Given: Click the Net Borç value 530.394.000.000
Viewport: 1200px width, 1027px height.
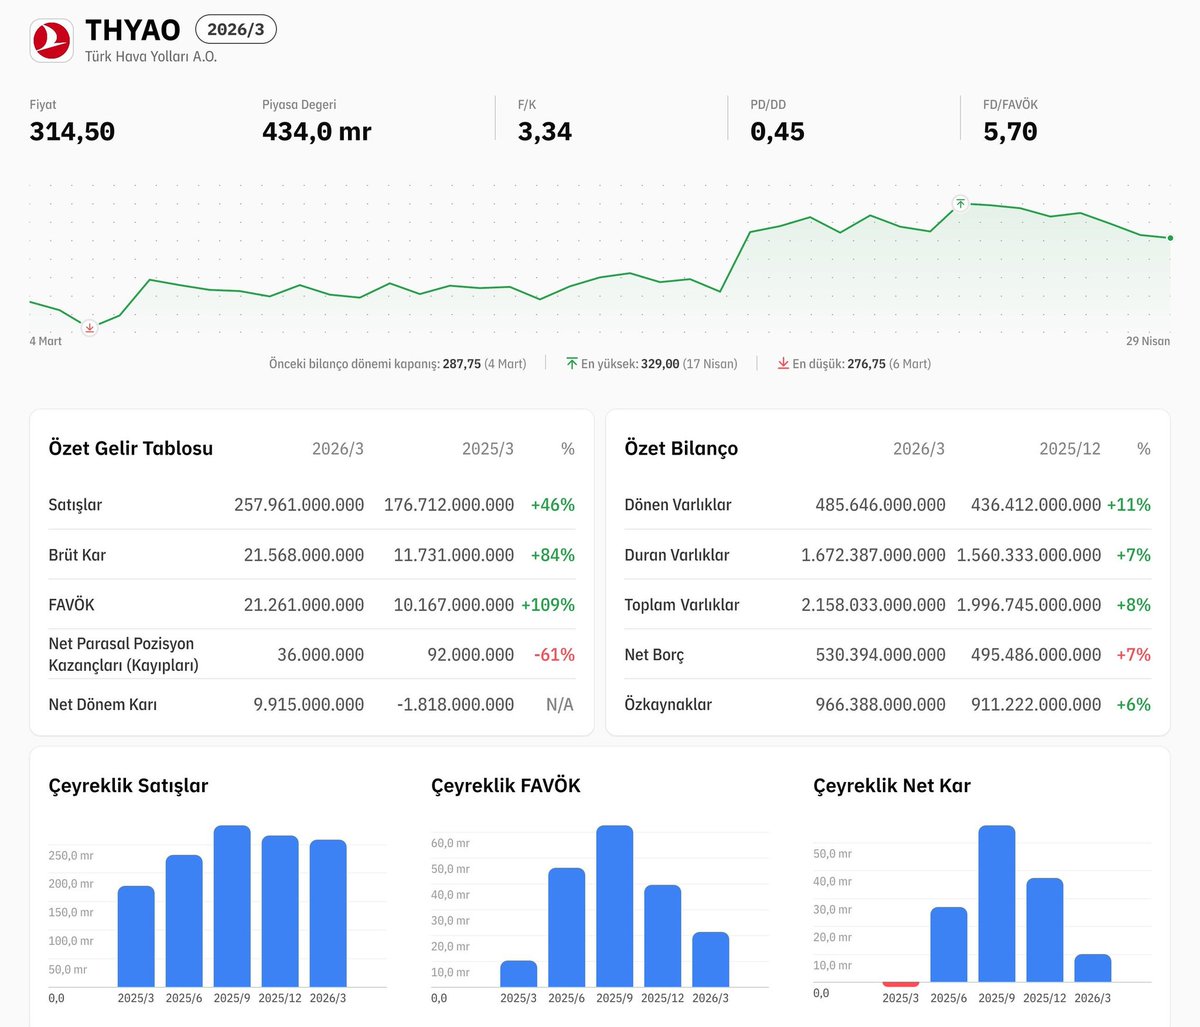Looking at the screenshot, I should (880, 655).
